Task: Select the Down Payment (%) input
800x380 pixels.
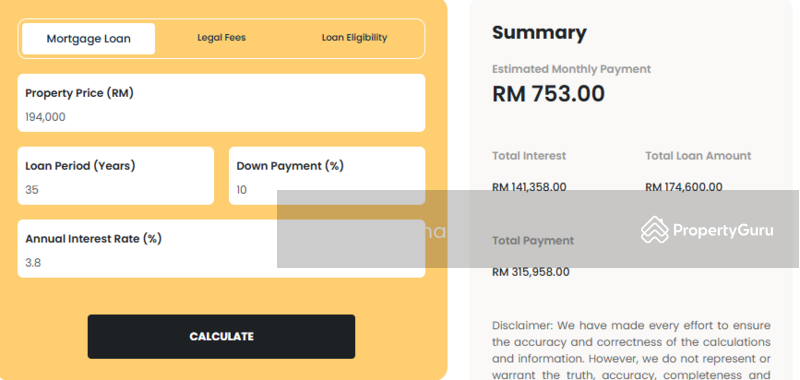Action: 327,176
